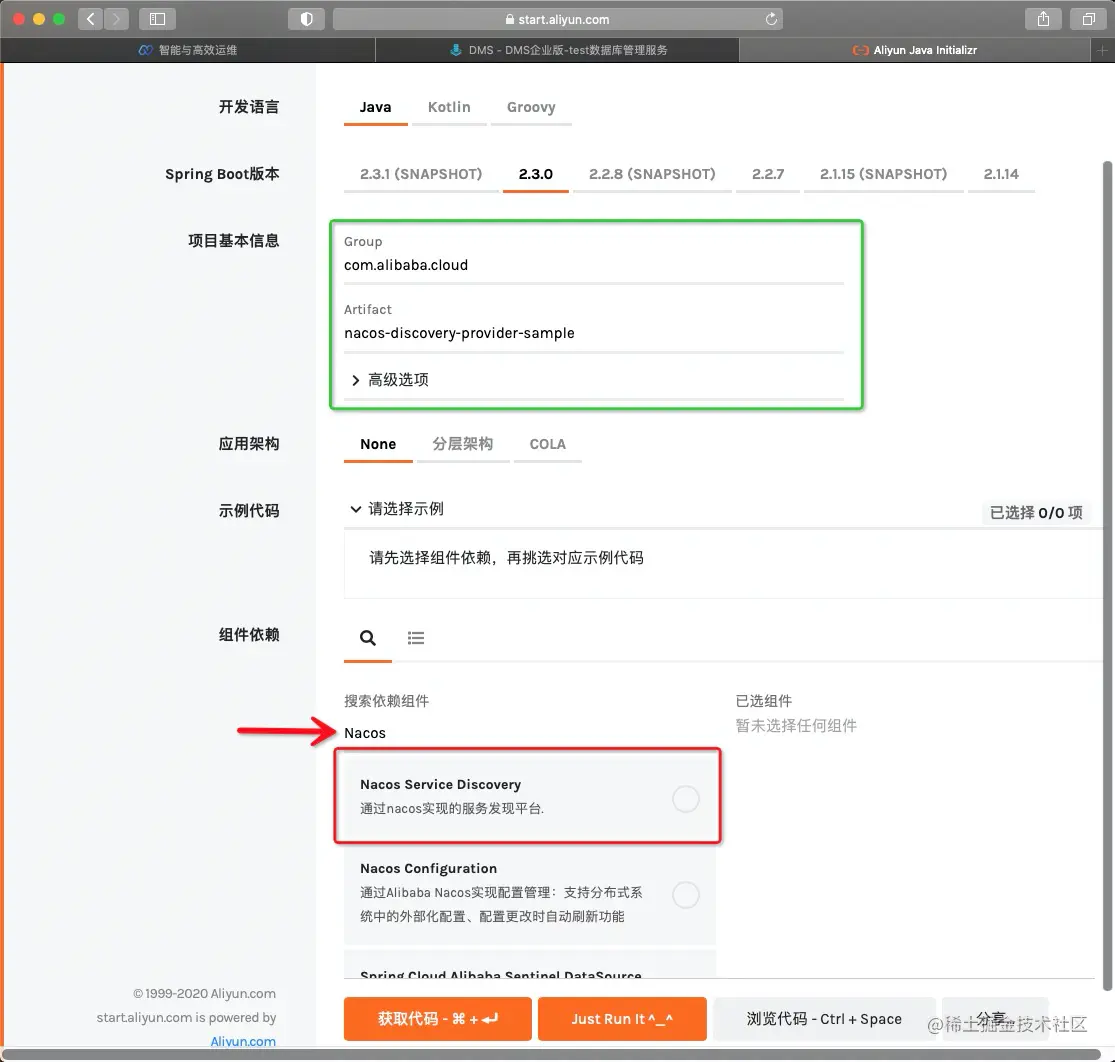Screen dimensions: 1115x1062
Task: Click the vertical page scrollbar
Action: (x=1107, y=576)
